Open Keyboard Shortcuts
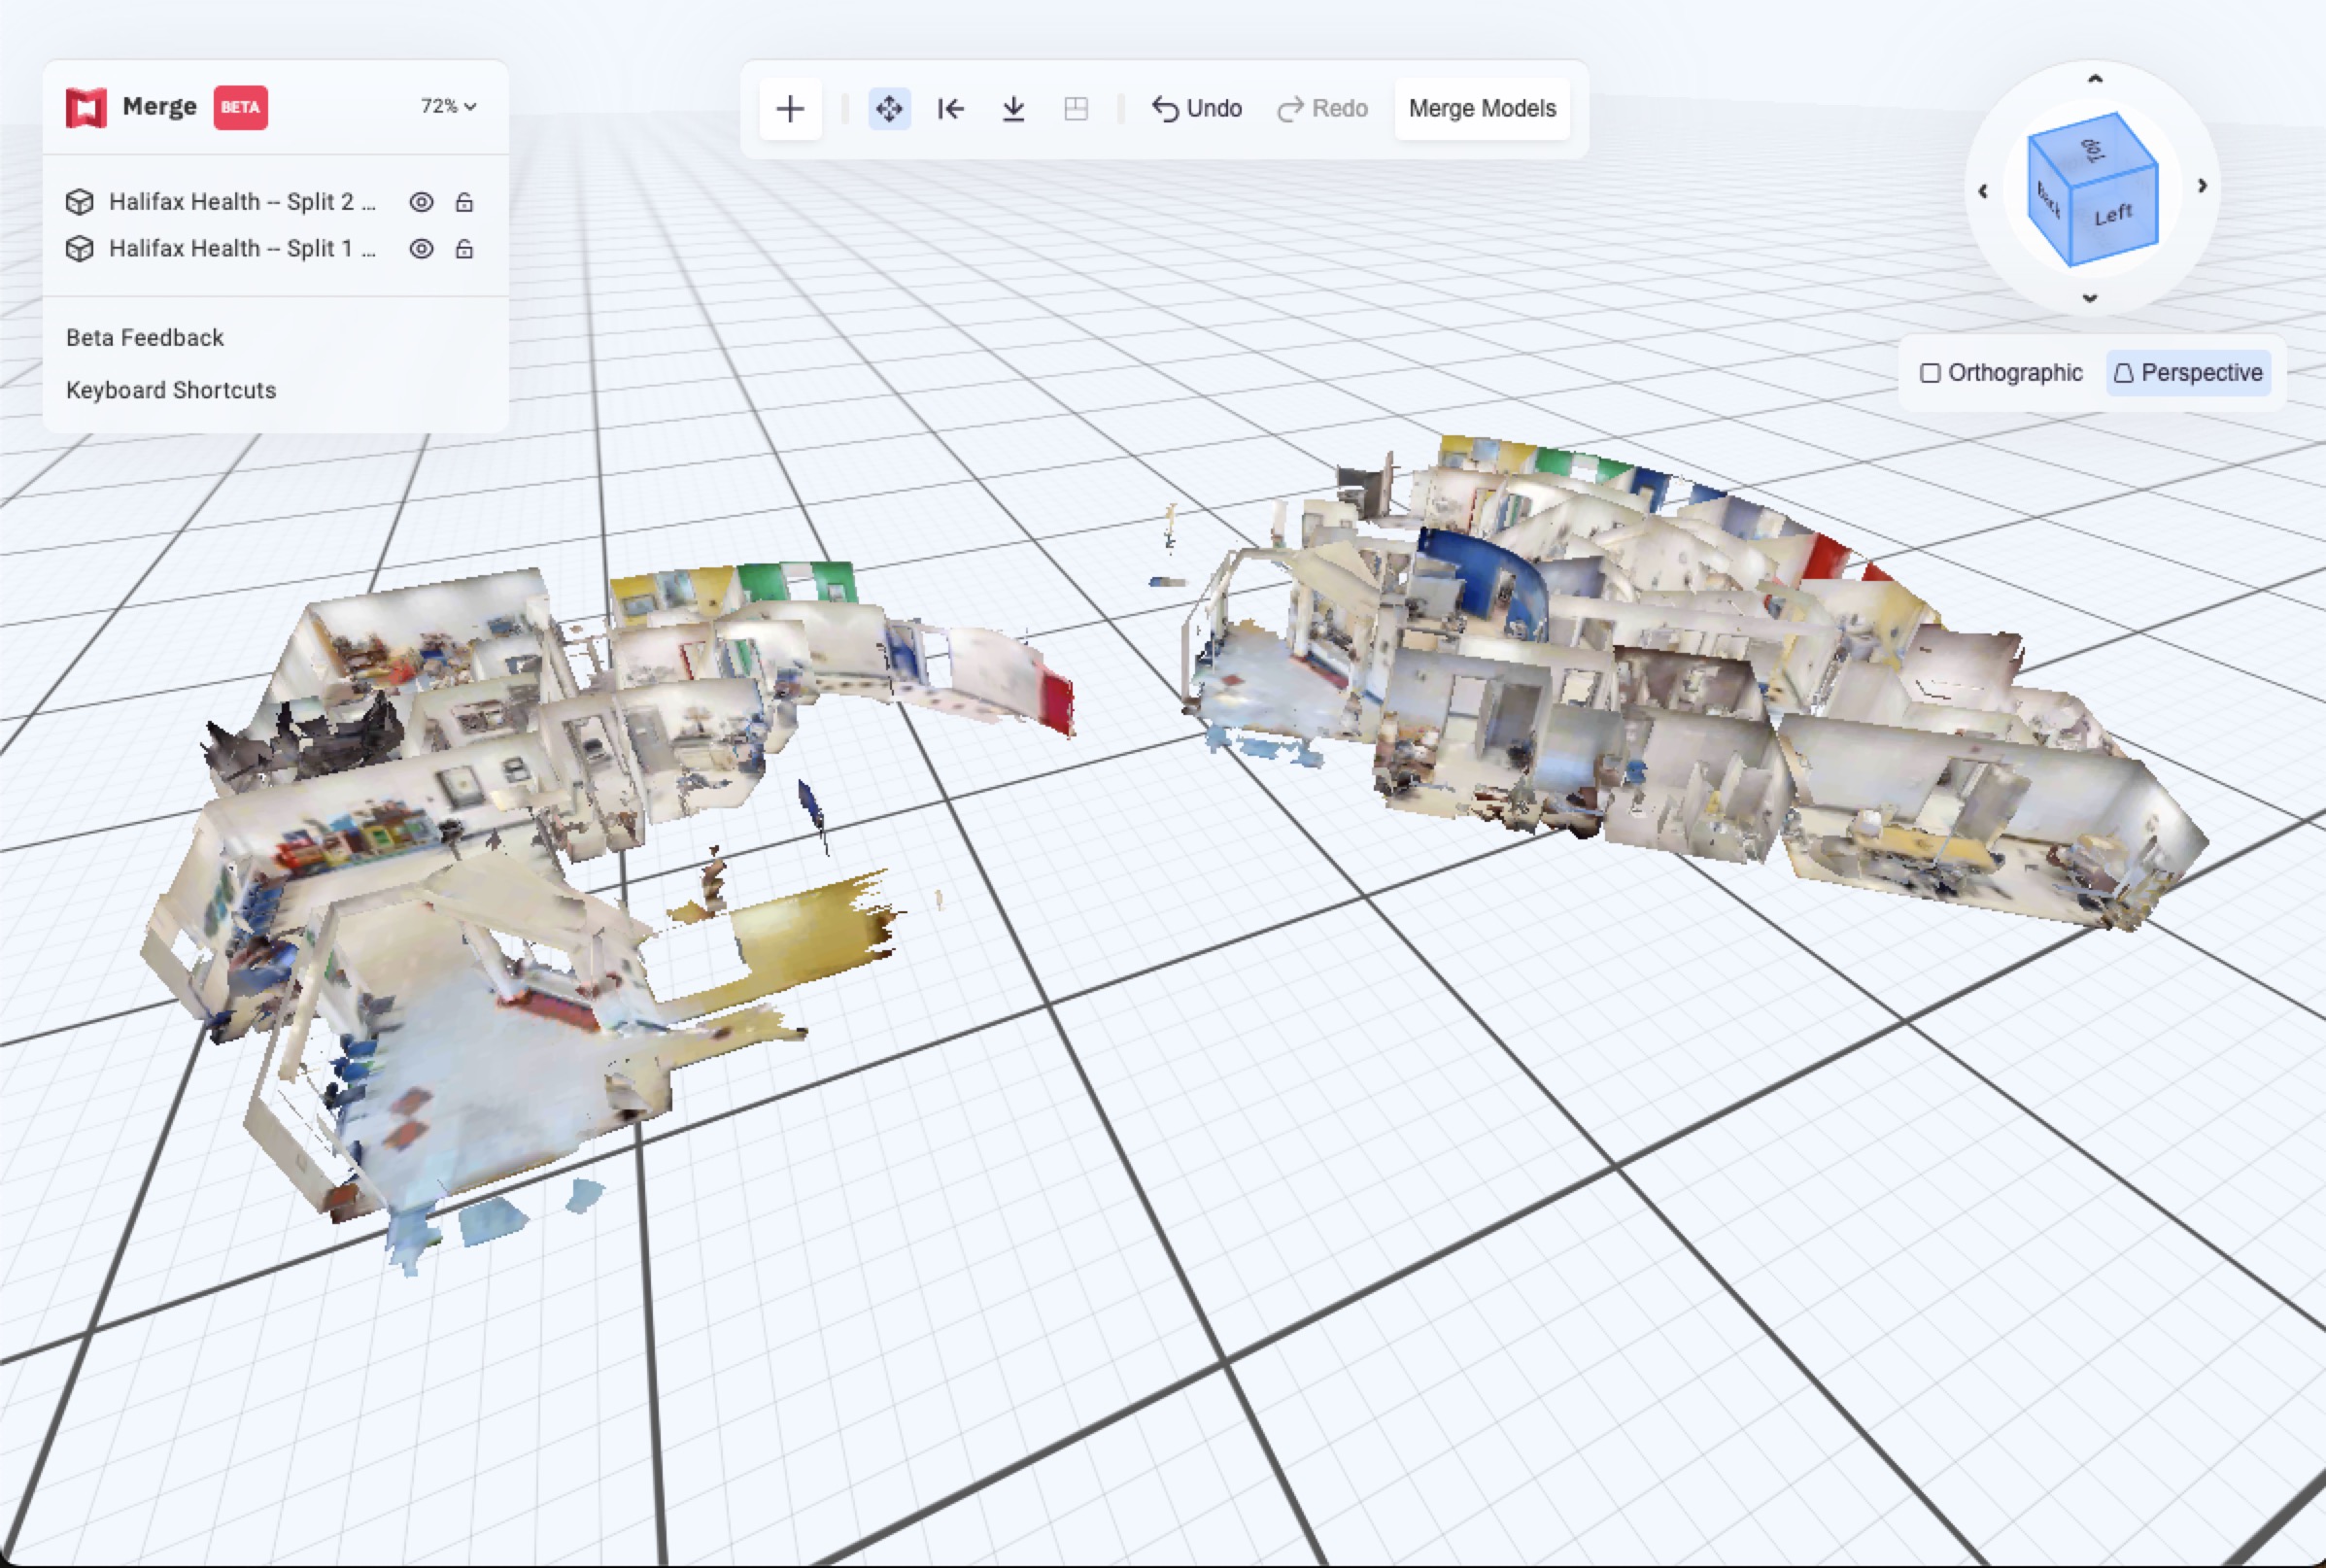 tap(170, 390)
